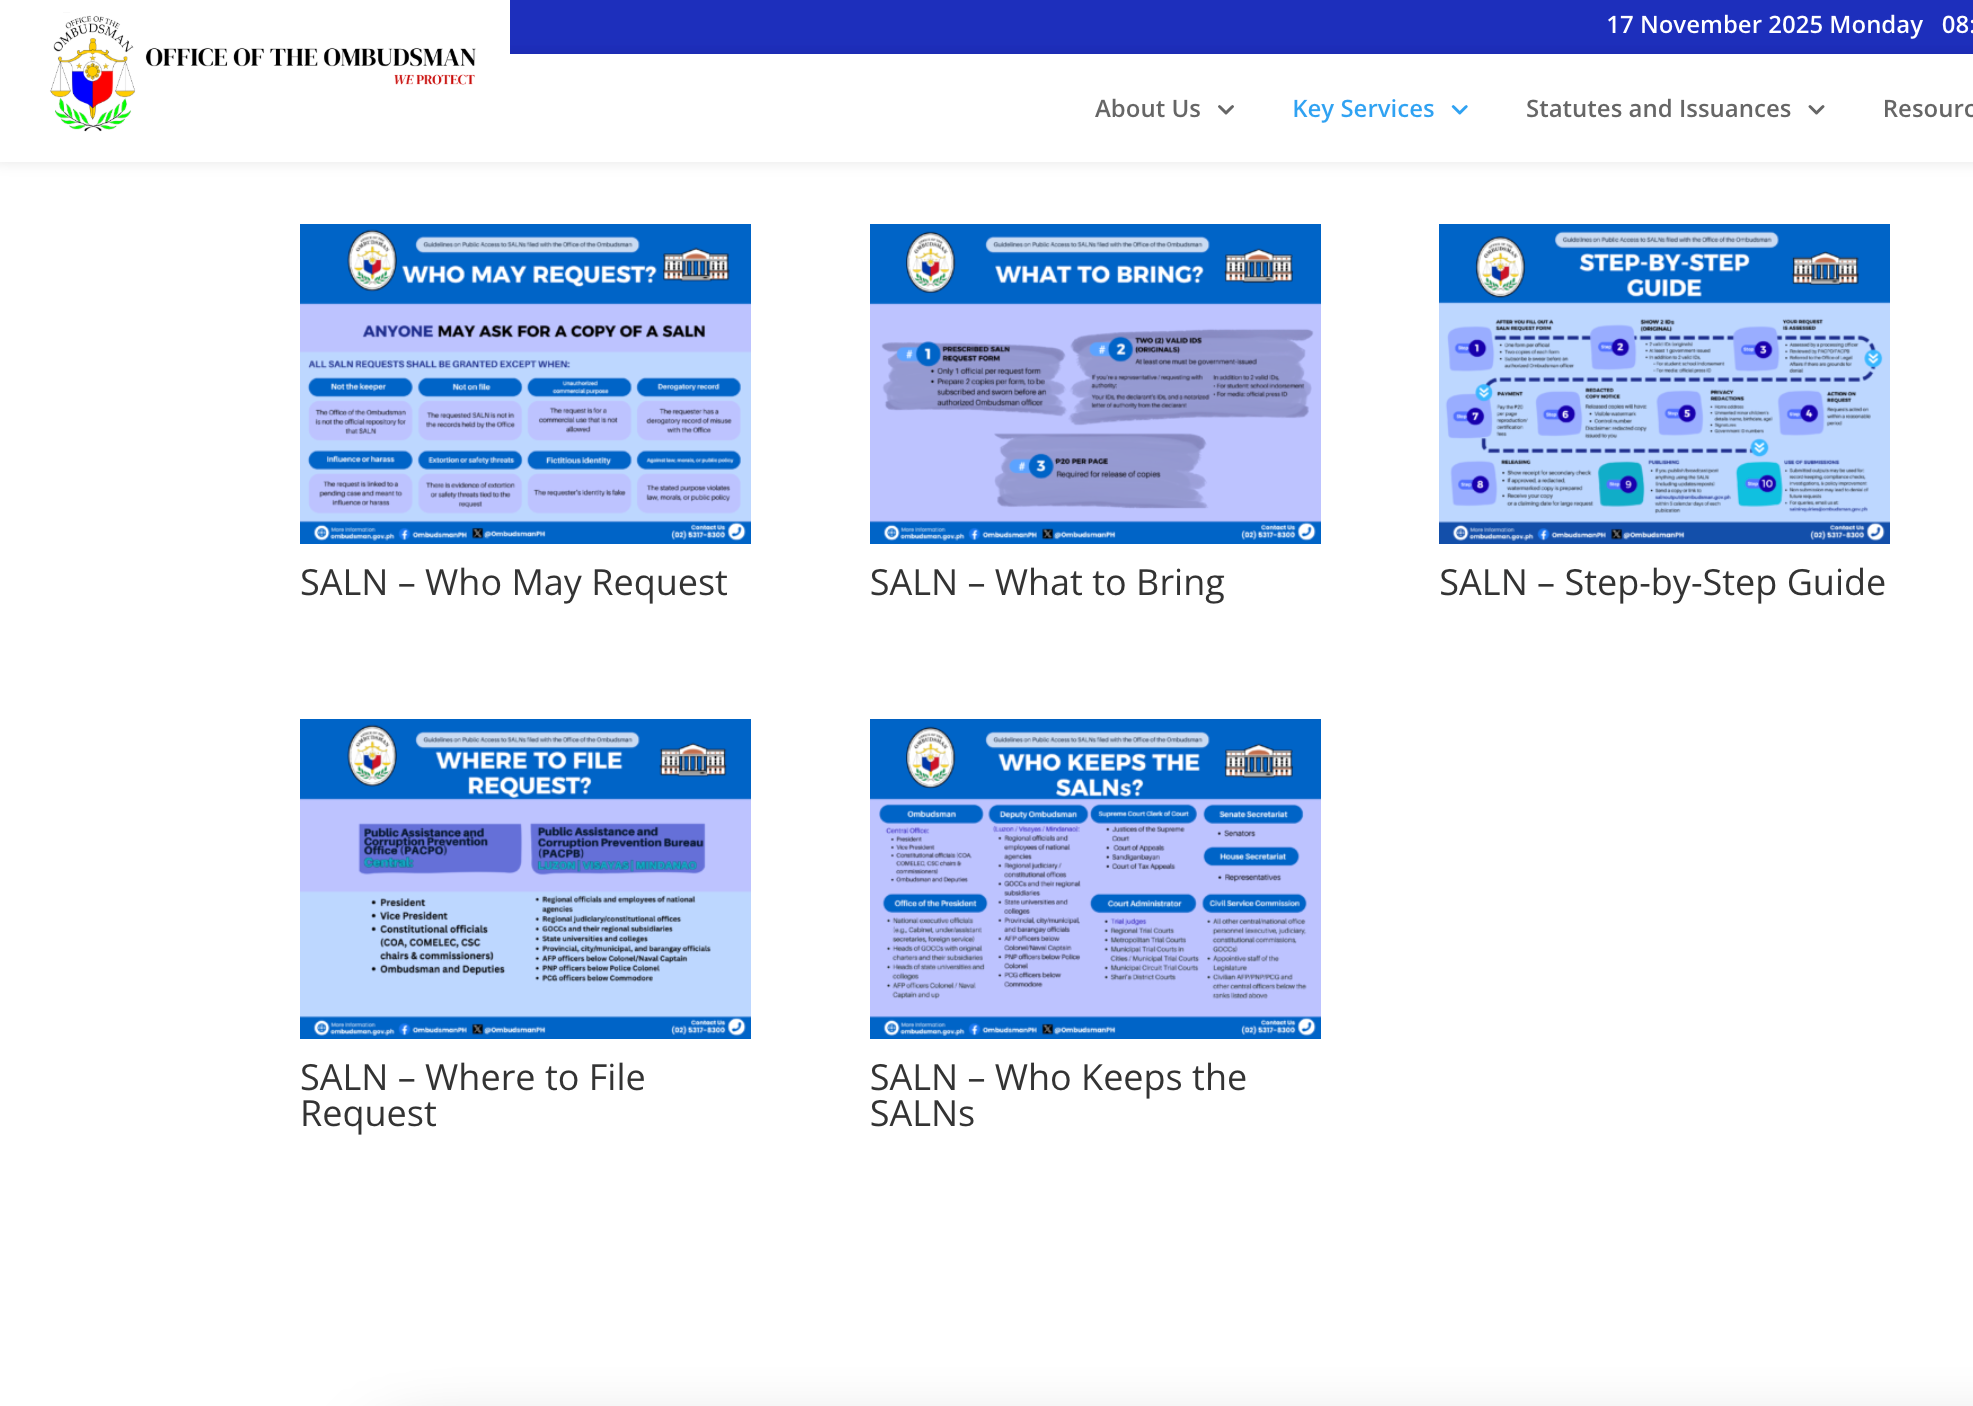Image resolution: width=1973 pixels, height=1406 pixels.
Task: Click the seal icon in the Where to File Request image
Action: [372, 757]
